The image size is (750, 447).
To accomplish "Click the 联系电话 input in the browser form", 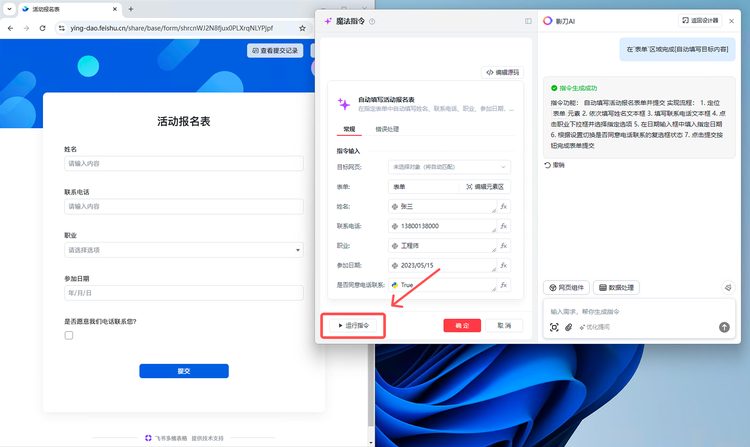I will pyautogui.click(x=184, y=207).
